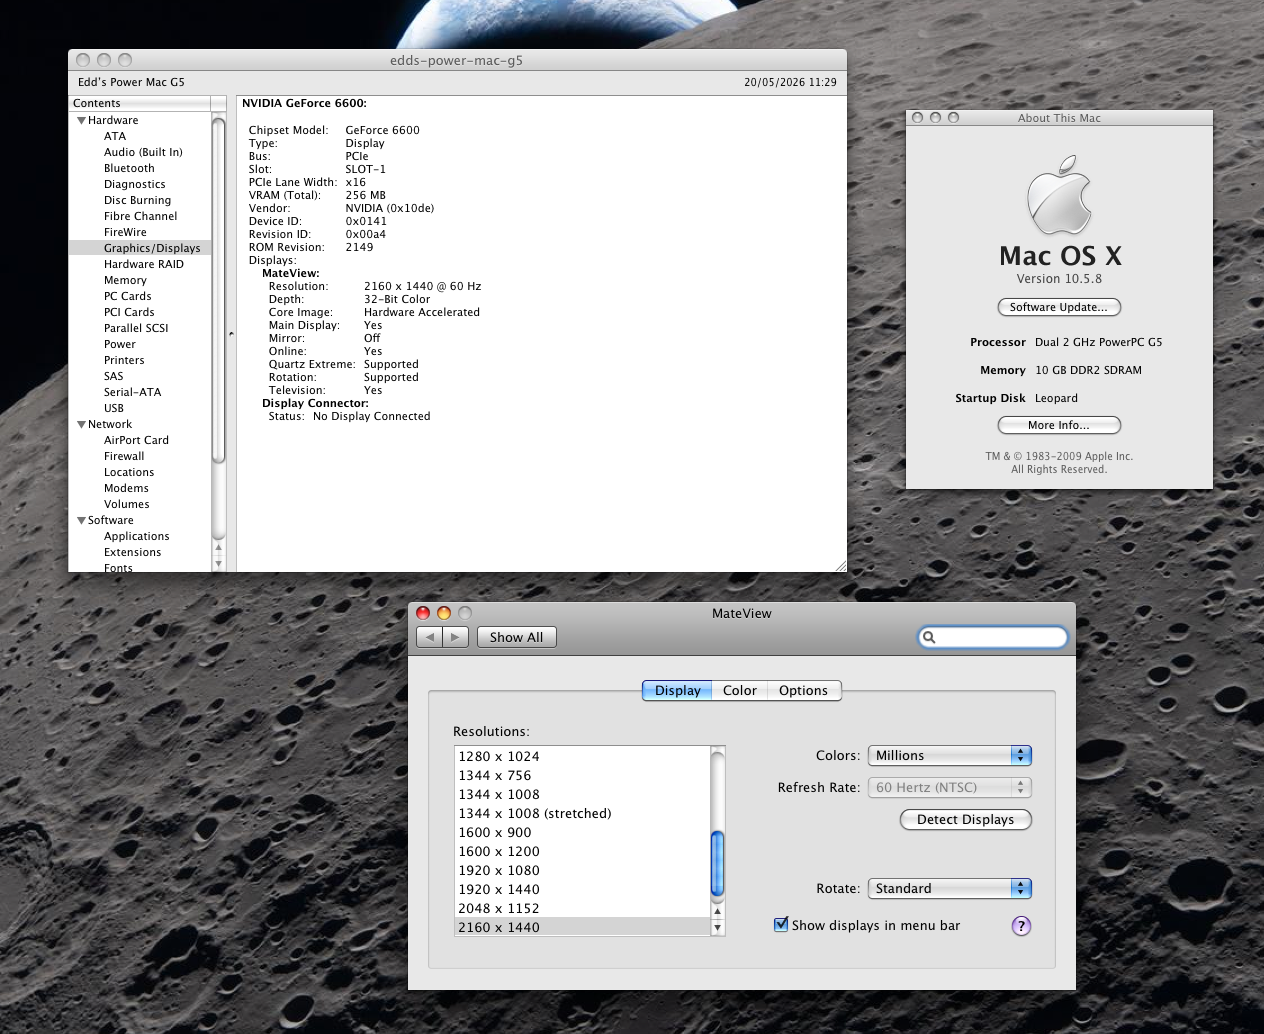Choose the 1280 x 1024 resolution
The image size is (1264, 1034).
pos(582,757)
